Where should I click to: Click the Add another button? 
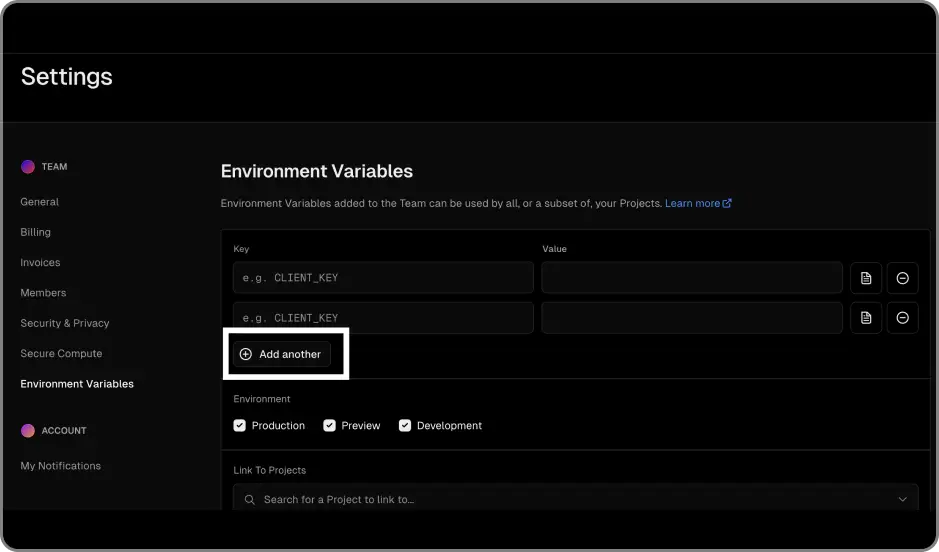point(281,354)
